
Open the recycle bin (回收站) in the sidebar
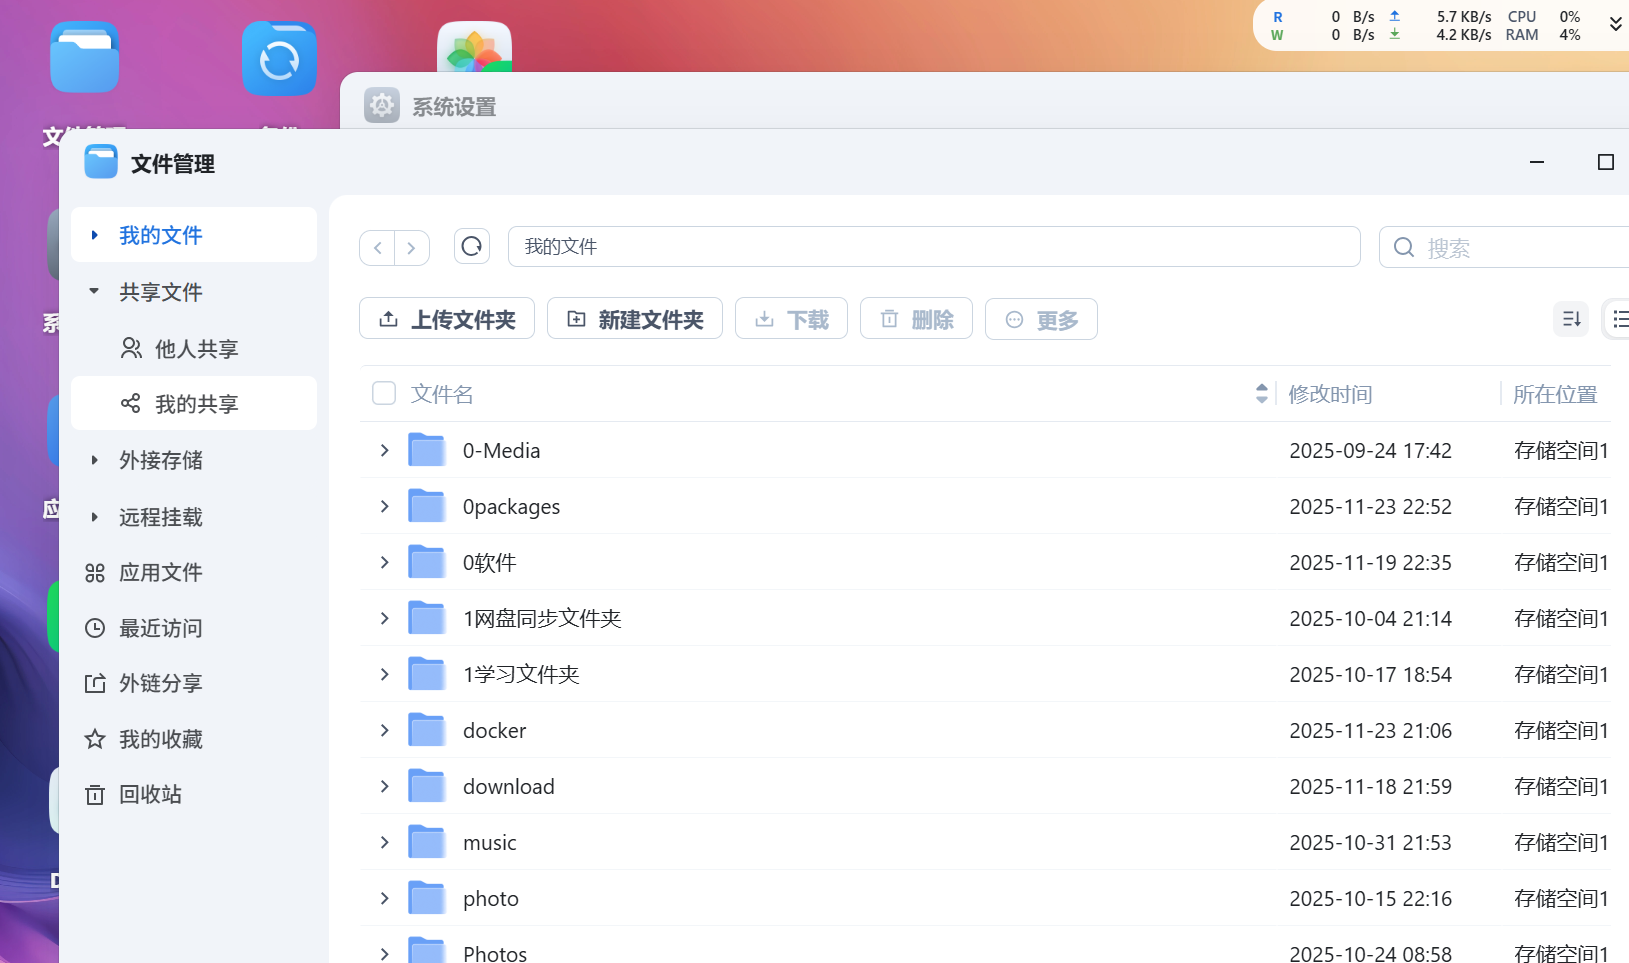tap(150, 794)
